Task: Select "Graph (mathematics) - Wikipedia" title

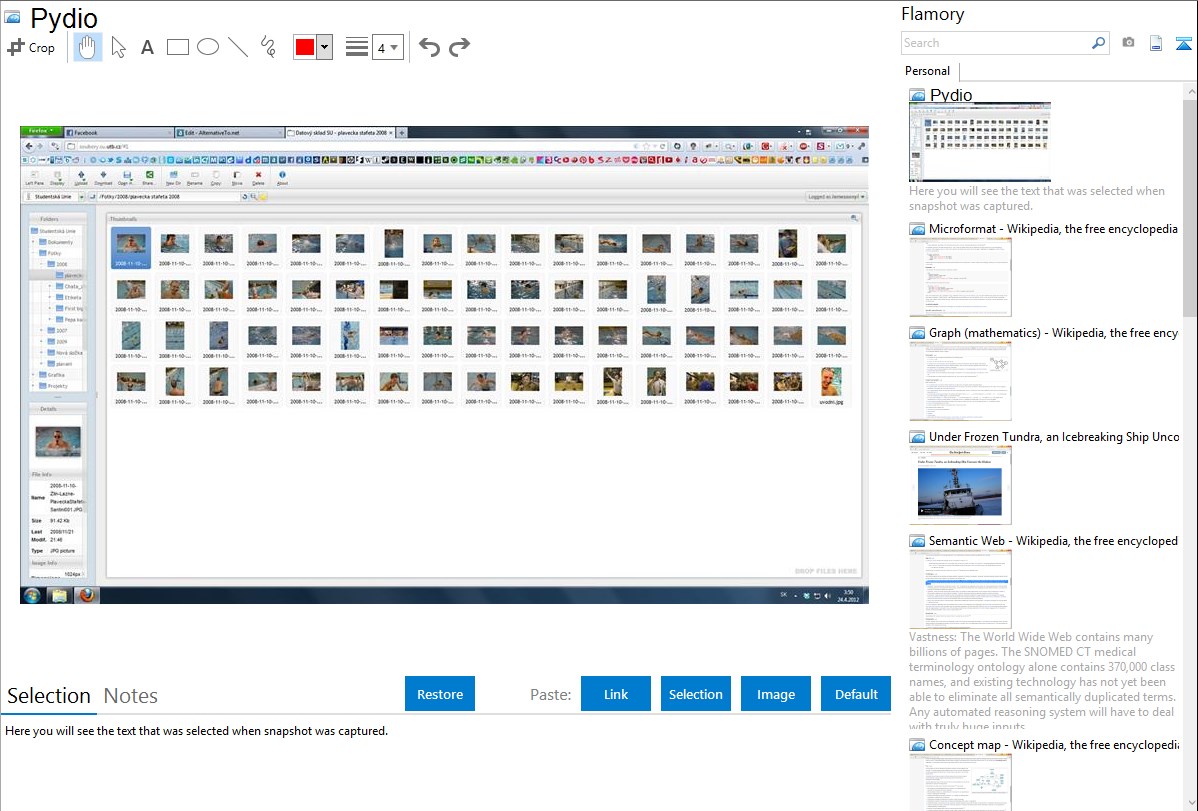Action: [1053, 333]
